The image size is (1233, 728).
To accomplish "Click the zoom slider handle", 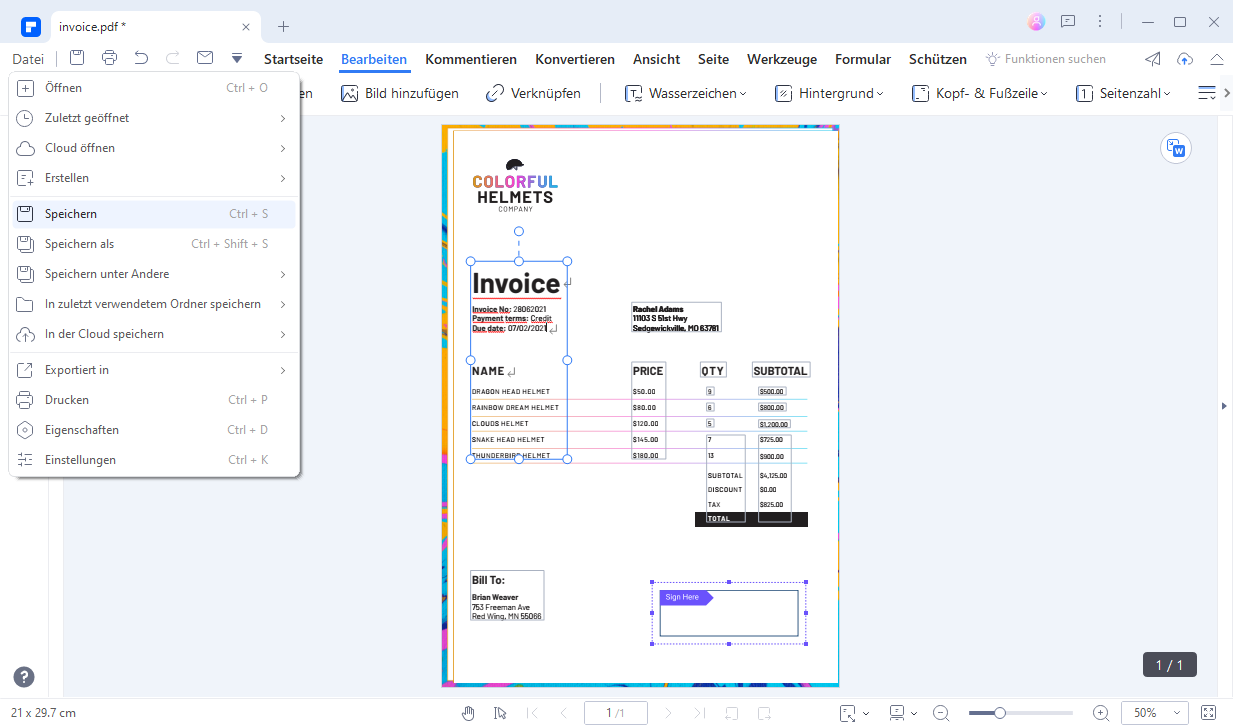I will 999,713.
